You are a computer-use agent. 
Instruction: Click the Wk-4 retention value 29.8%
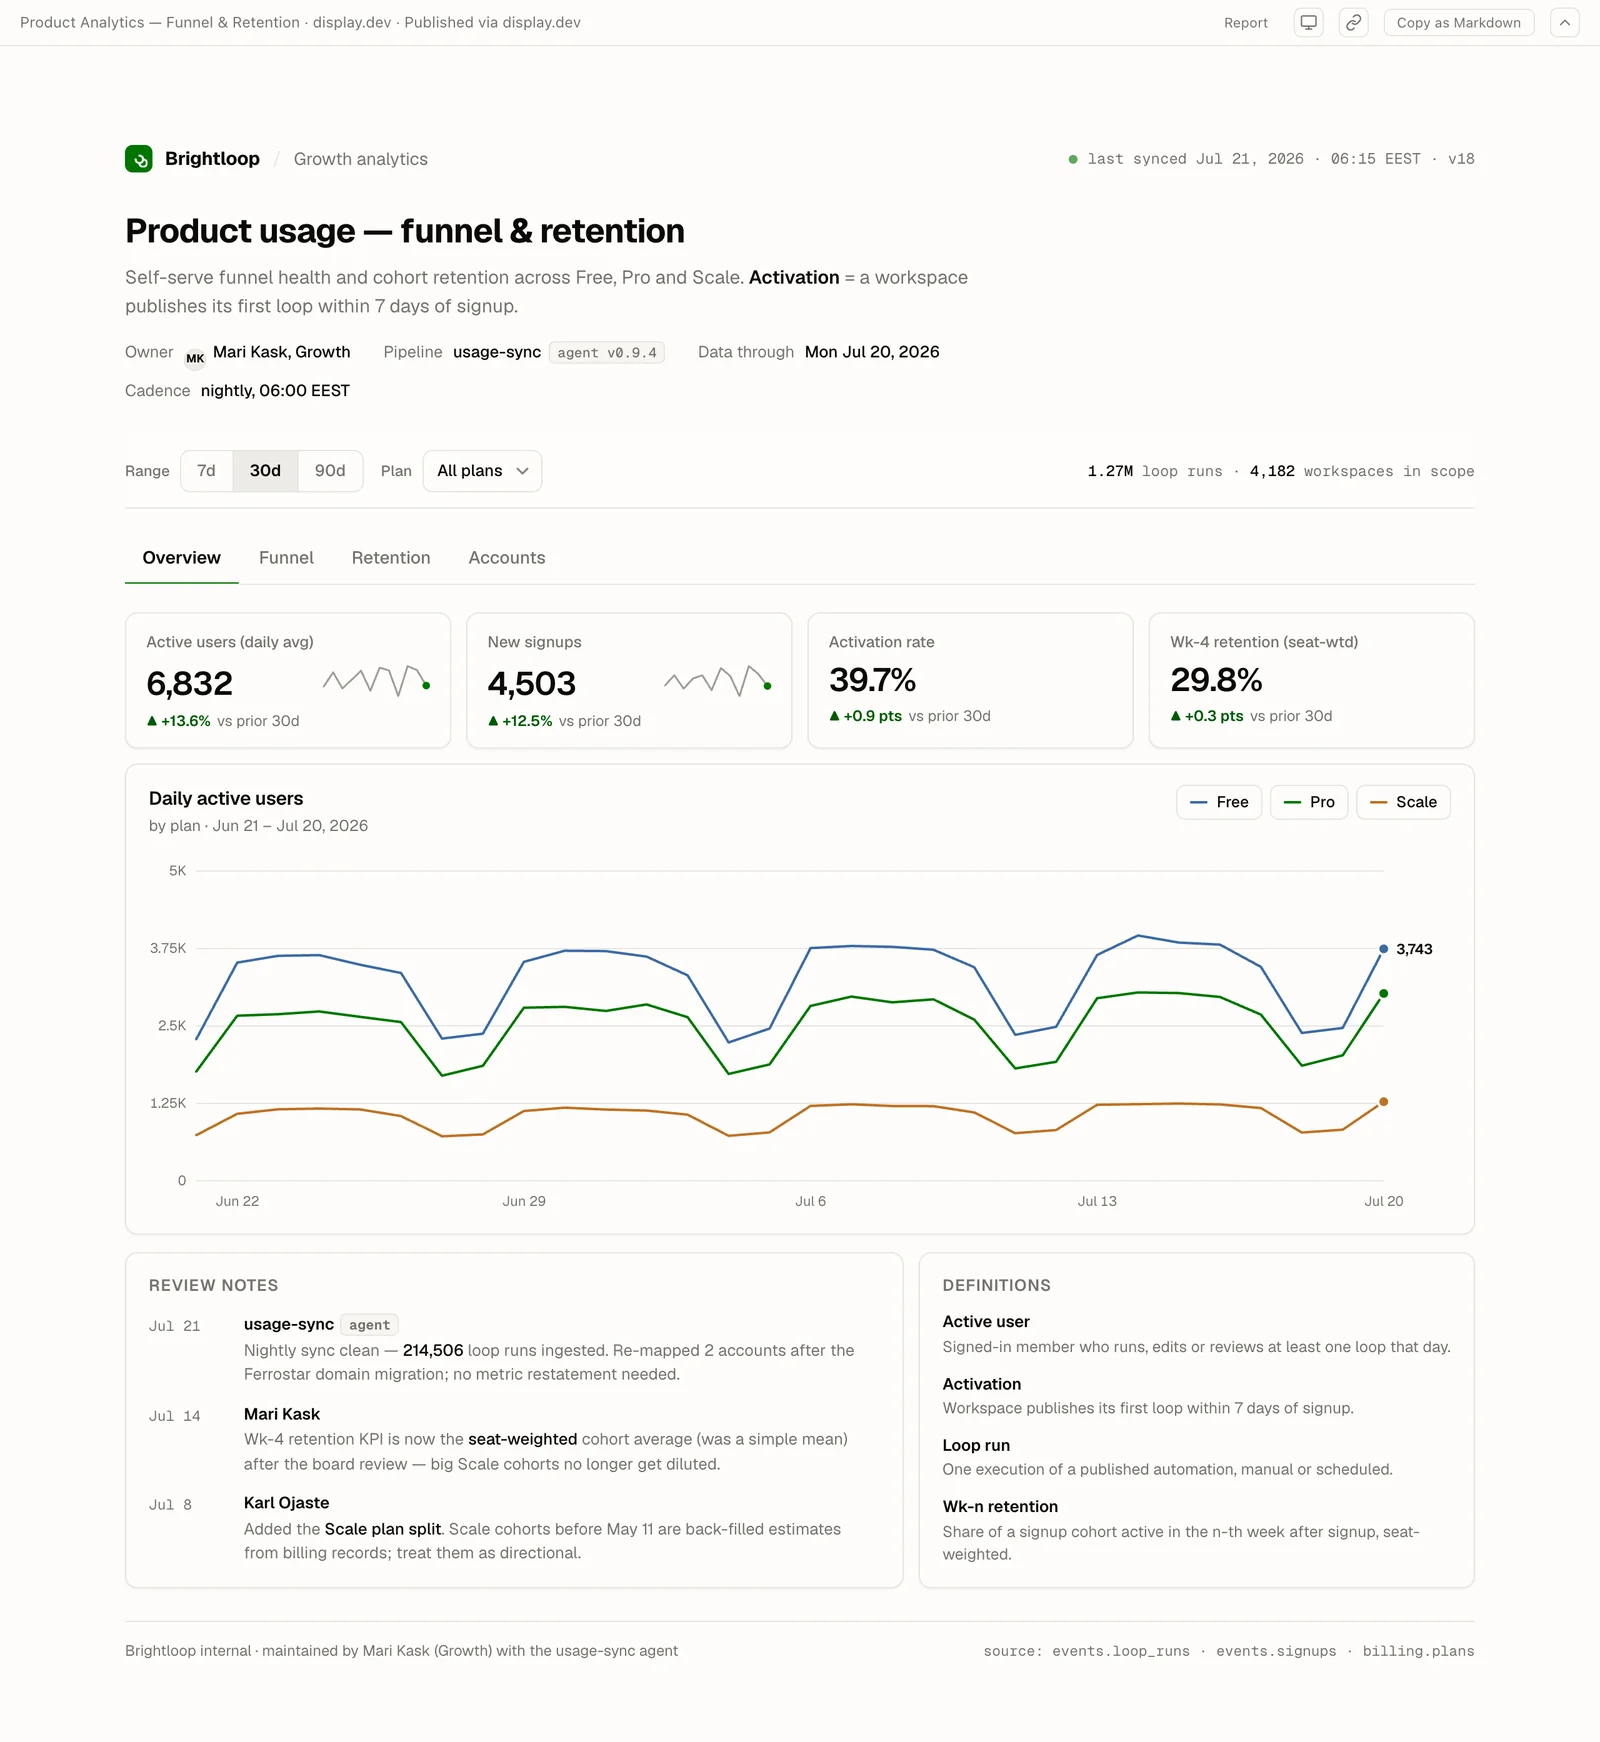click(x=1216, y=680)
